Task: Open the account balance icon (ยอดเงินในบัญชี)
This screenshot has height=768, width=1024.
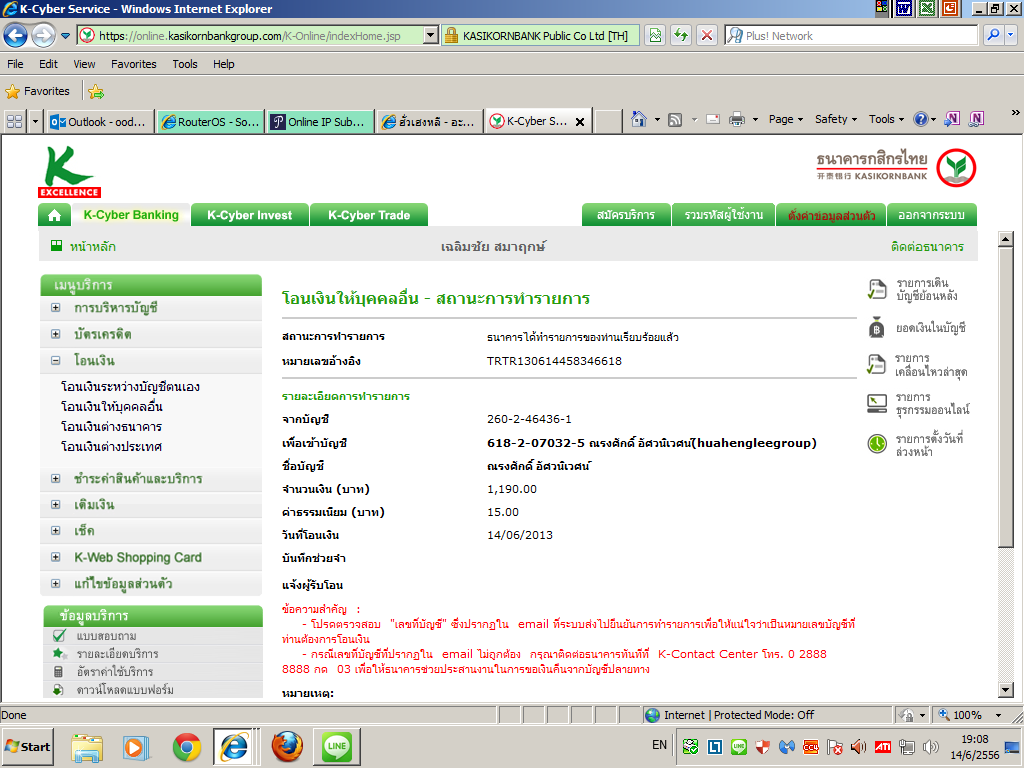Action: click(x=876, y=328)
